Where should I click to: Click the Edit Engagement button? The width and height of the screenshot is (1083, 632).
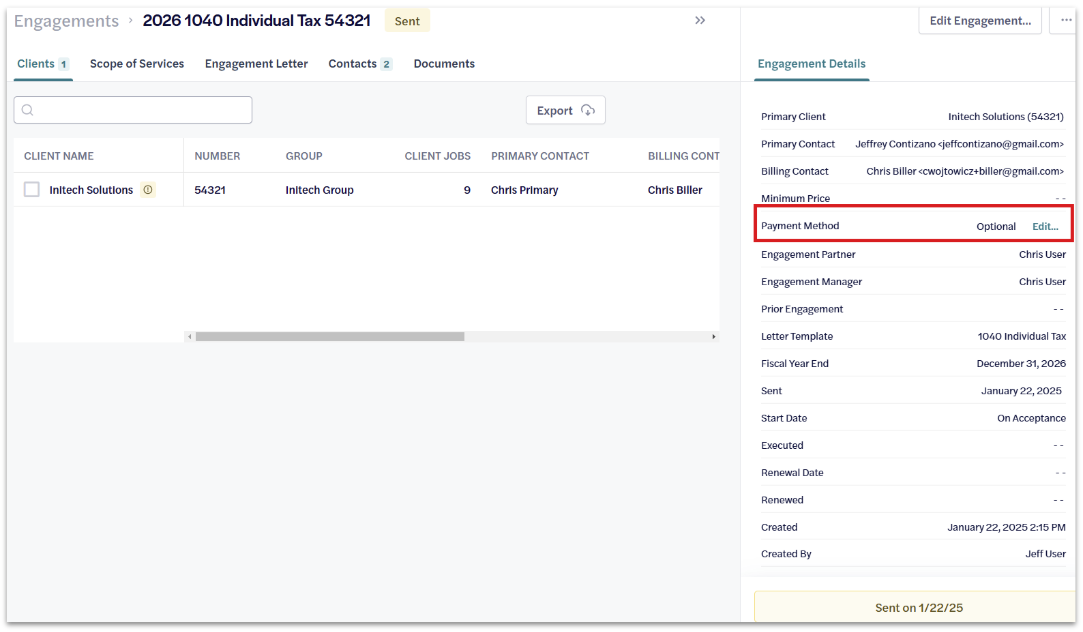980,21
